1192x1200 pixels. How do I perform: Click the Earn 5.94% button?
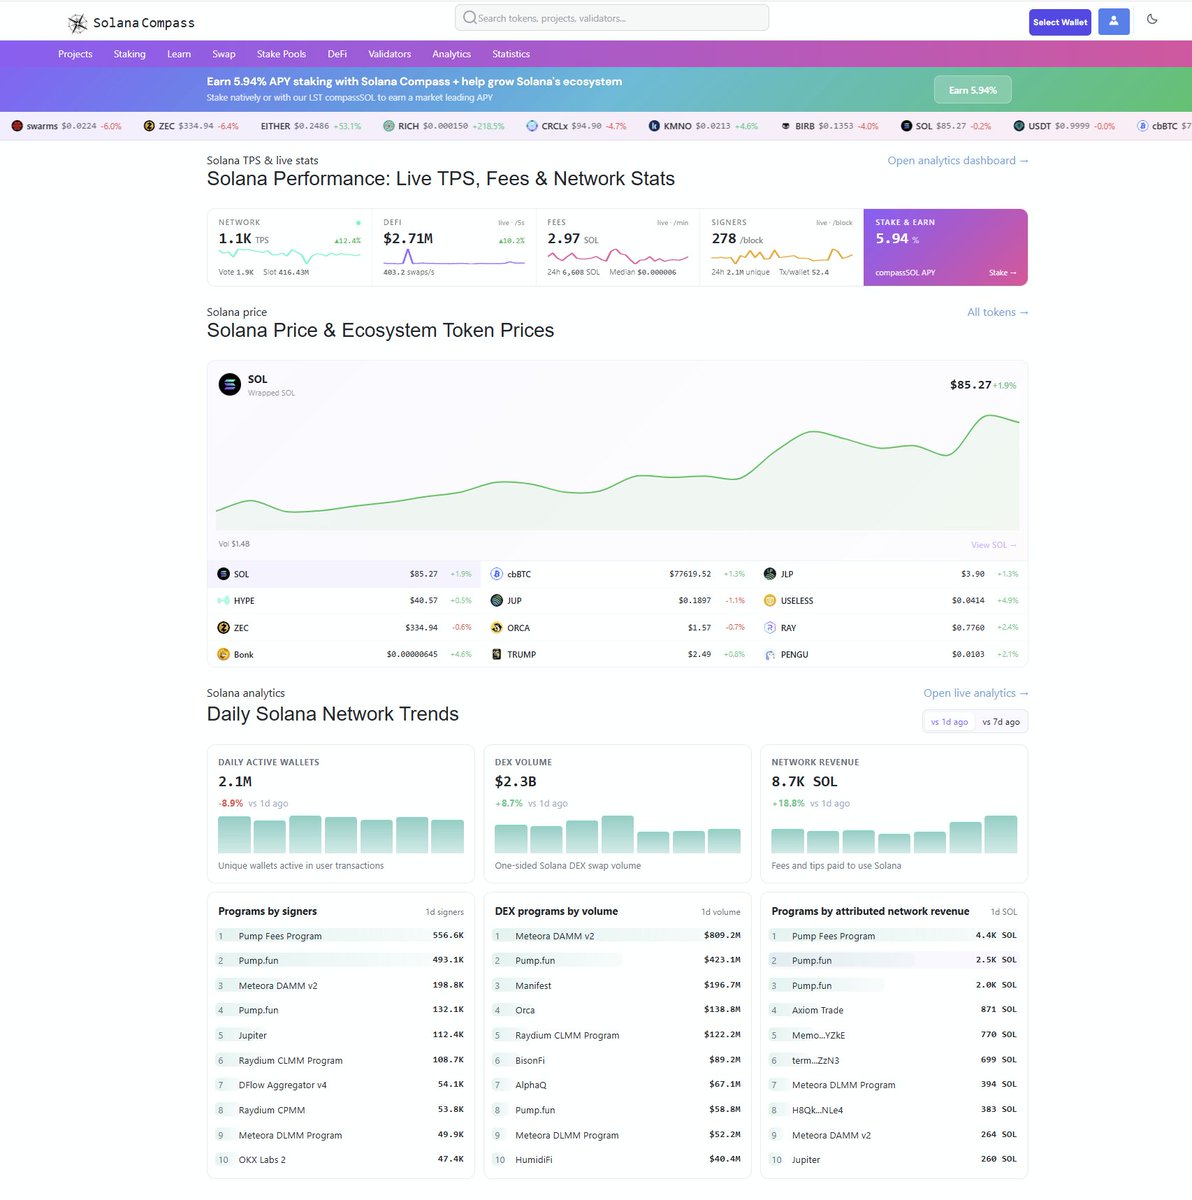[x=973, y=90]
